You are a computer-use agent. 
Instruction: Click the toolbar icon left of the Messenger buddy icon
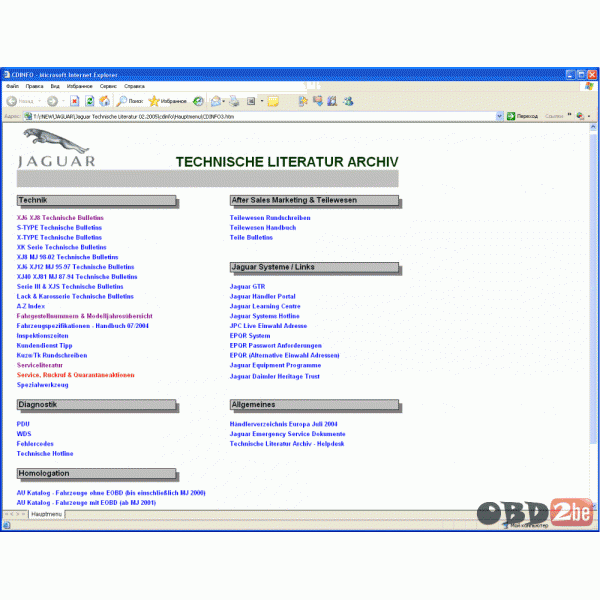[332, 101]
